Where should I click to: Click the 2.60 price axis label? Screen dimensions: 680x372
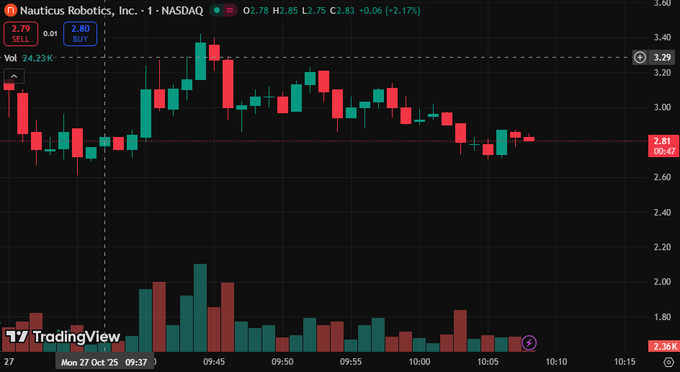662,177
